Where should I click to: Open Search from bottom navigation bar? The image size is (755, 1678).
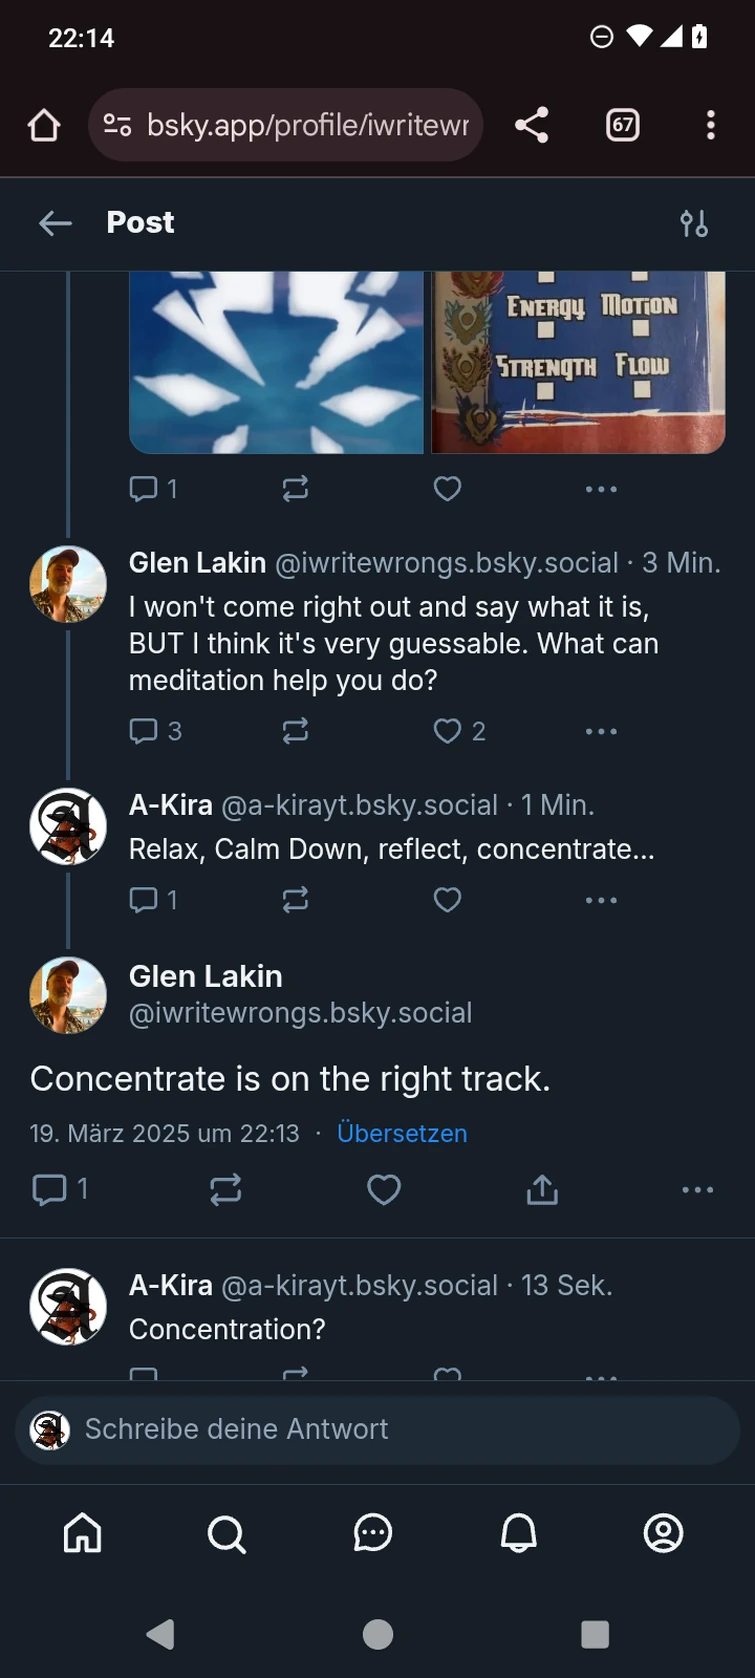pyautogui.click(x=227, y=1533)
